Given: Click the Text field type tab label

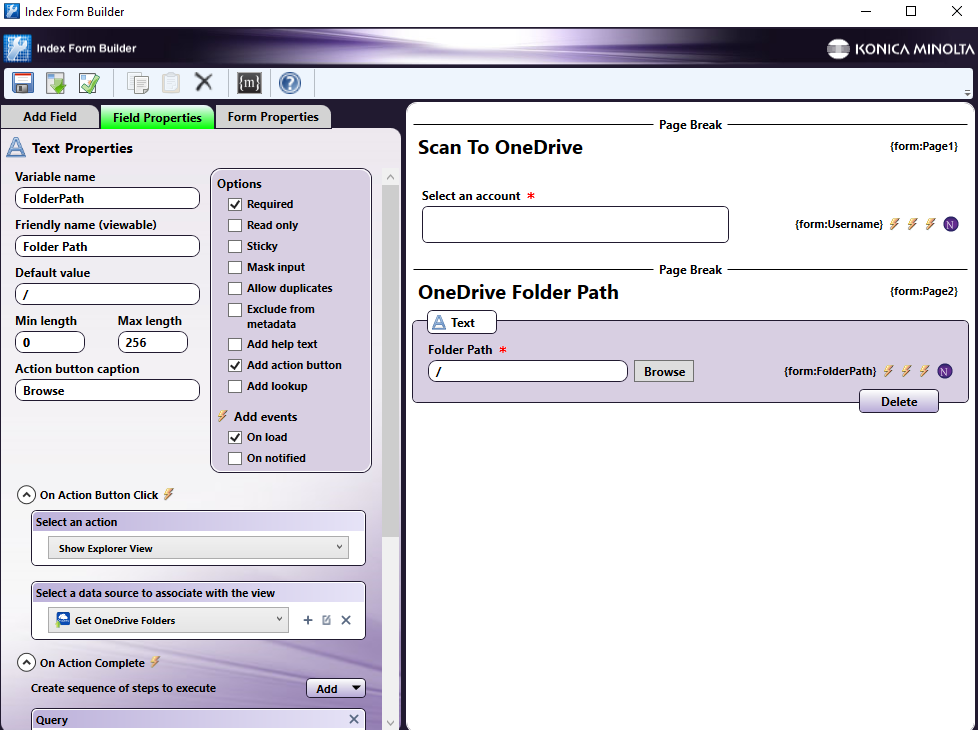Looking at the screenshot, I should [x=462, y=323].
